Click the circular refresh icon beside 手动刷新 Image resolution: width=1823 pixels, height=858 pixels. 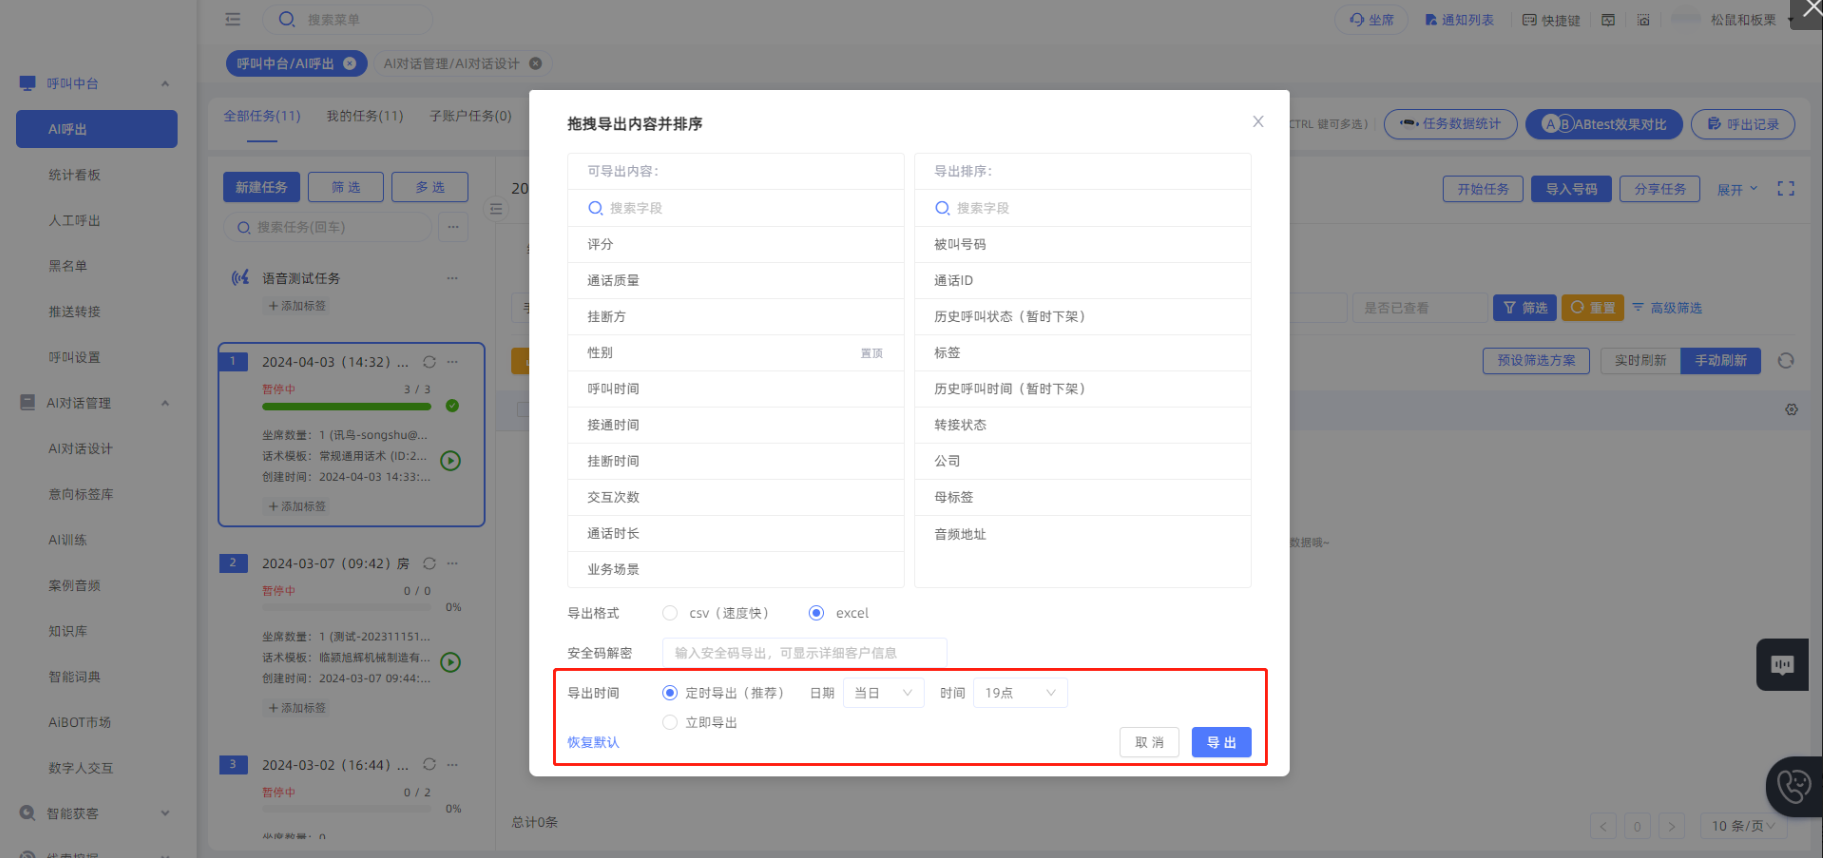tap(1785, 361)
